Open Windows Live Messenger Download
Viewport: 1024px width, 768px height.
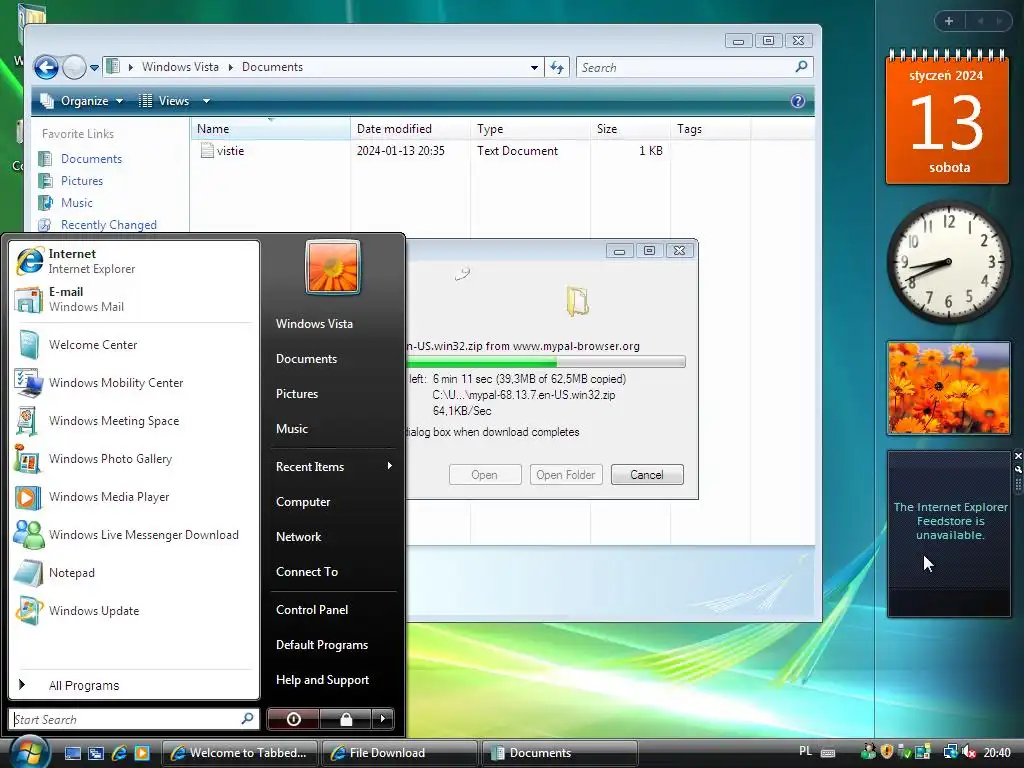134,534
